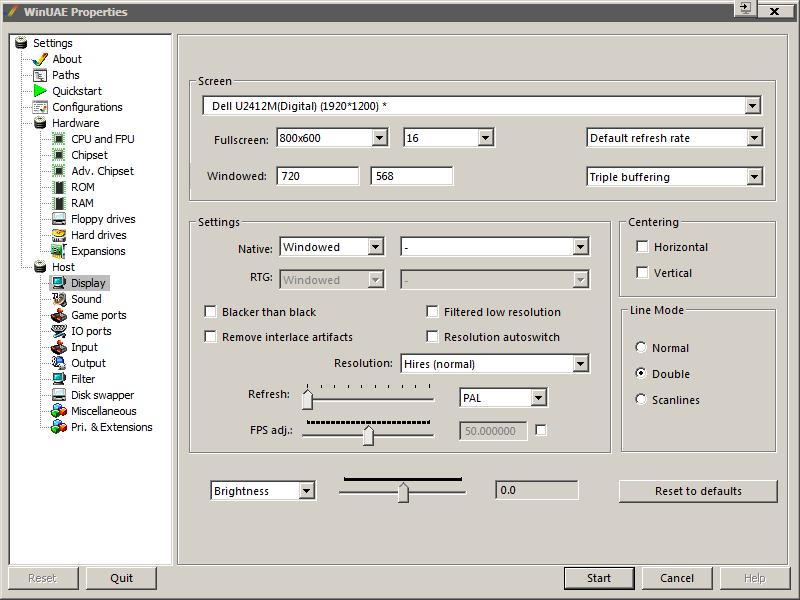Click the Filter monitor icon
Image resolution: width=800 pixels, height=600 pixels.
[59, 379]
